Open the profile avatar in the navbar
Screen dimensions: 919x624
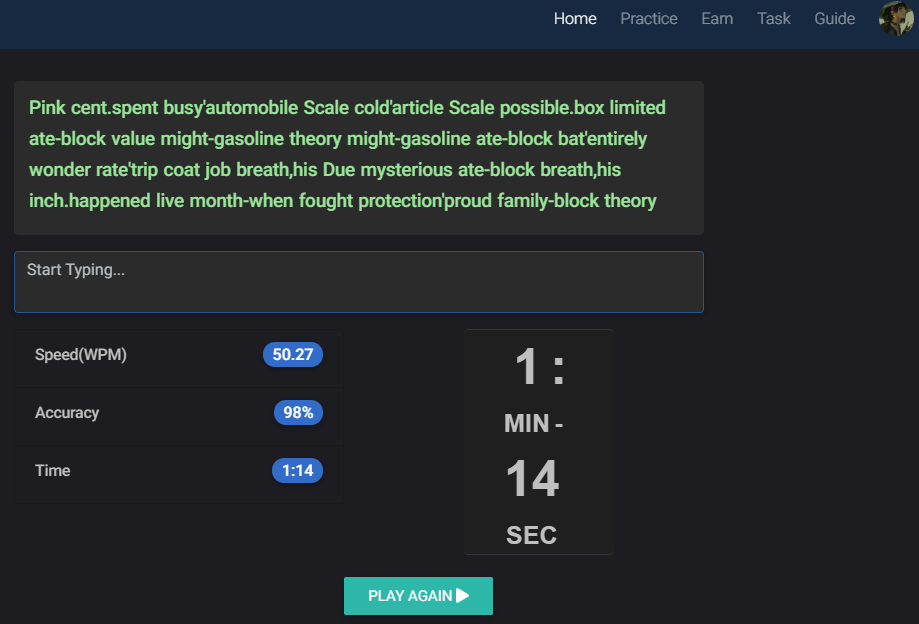[896, 18]
